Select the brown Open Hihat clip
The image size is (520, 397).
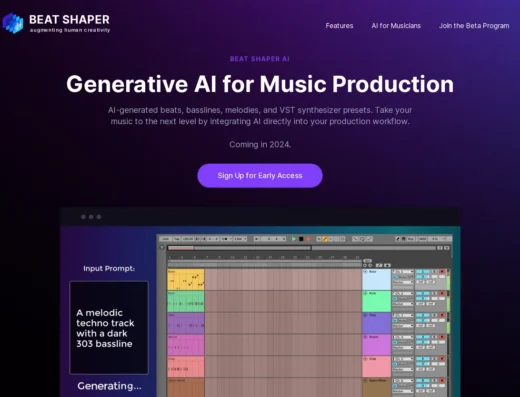[x=186, y=387]
